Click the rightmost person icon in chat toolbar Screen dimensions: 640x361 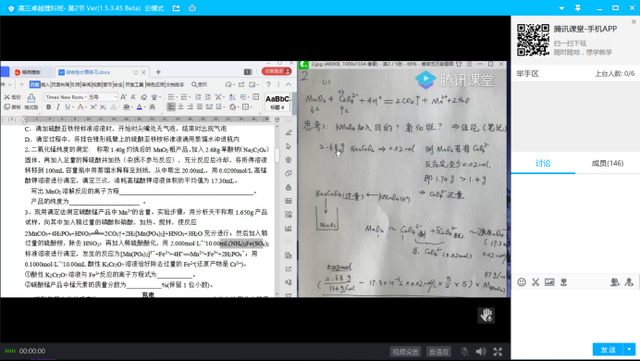click(629, 282)
